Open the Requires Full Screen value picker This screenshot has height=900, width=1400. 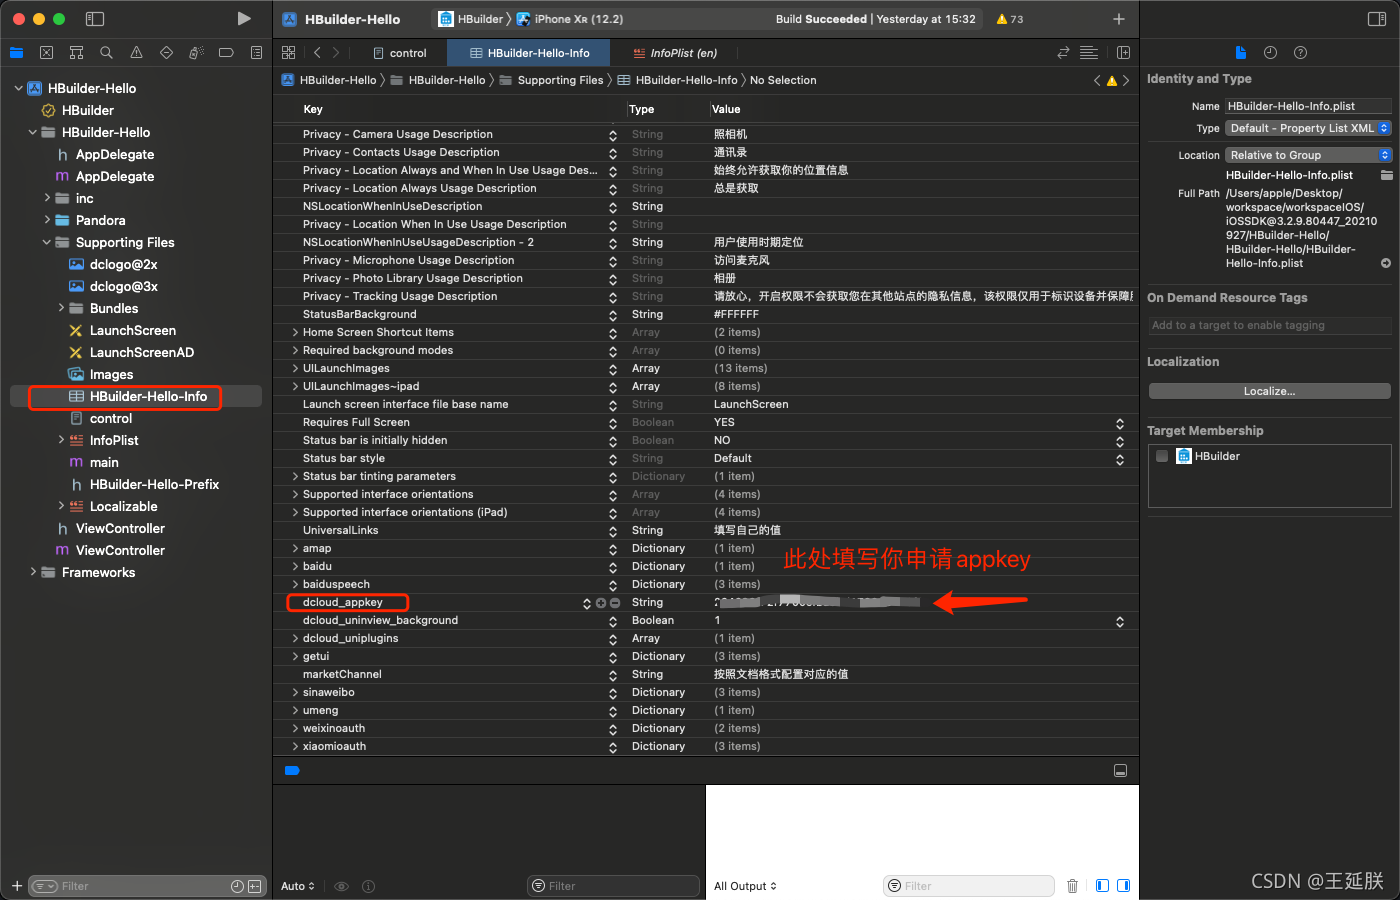(1120, 423)
